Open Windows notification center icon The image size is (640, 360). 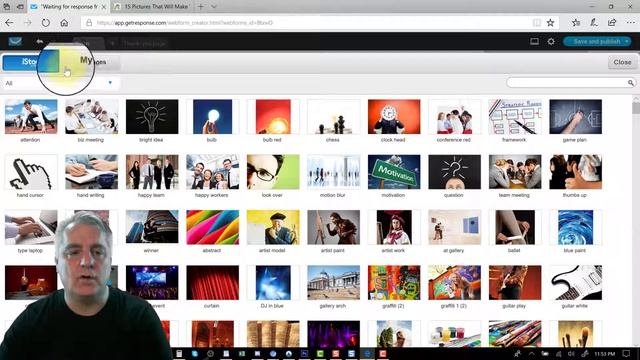pos(627,353)
